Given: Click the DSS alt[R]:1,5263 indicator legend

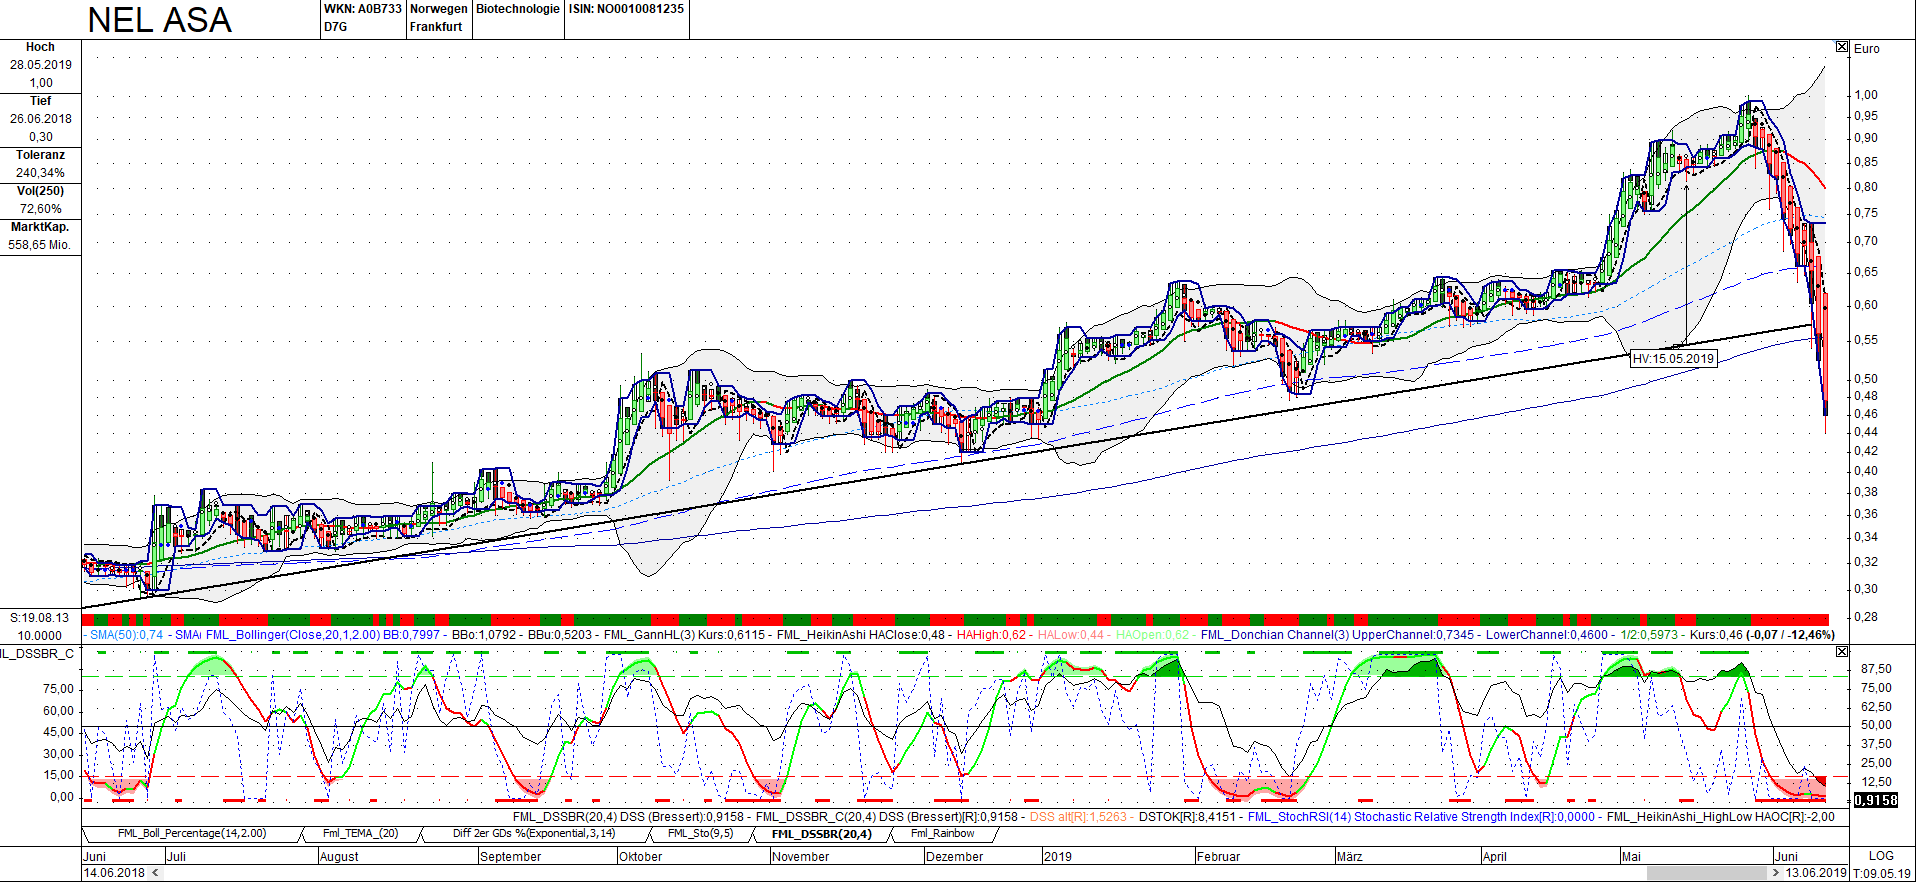Looking at the screenshot, I should (1078, 817).
